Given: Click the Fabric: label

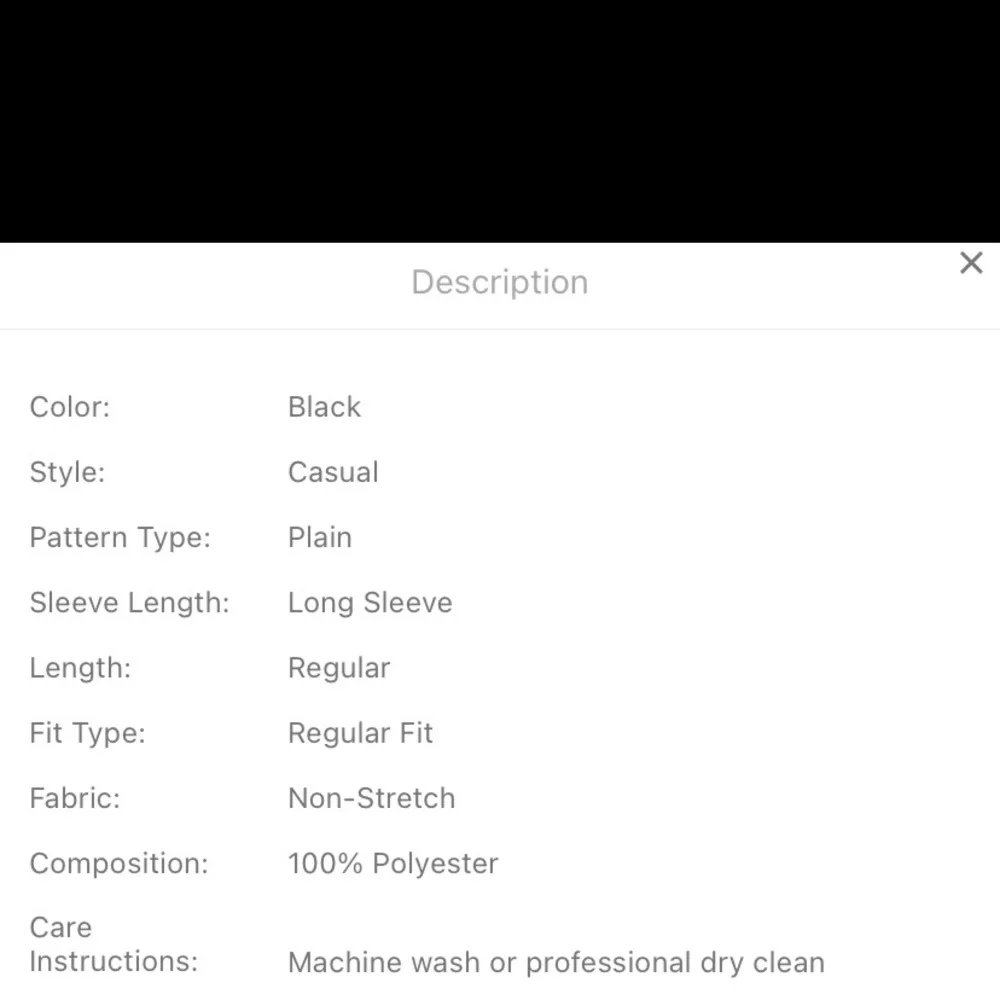Looking at the screenshot, I should (75, 798).
